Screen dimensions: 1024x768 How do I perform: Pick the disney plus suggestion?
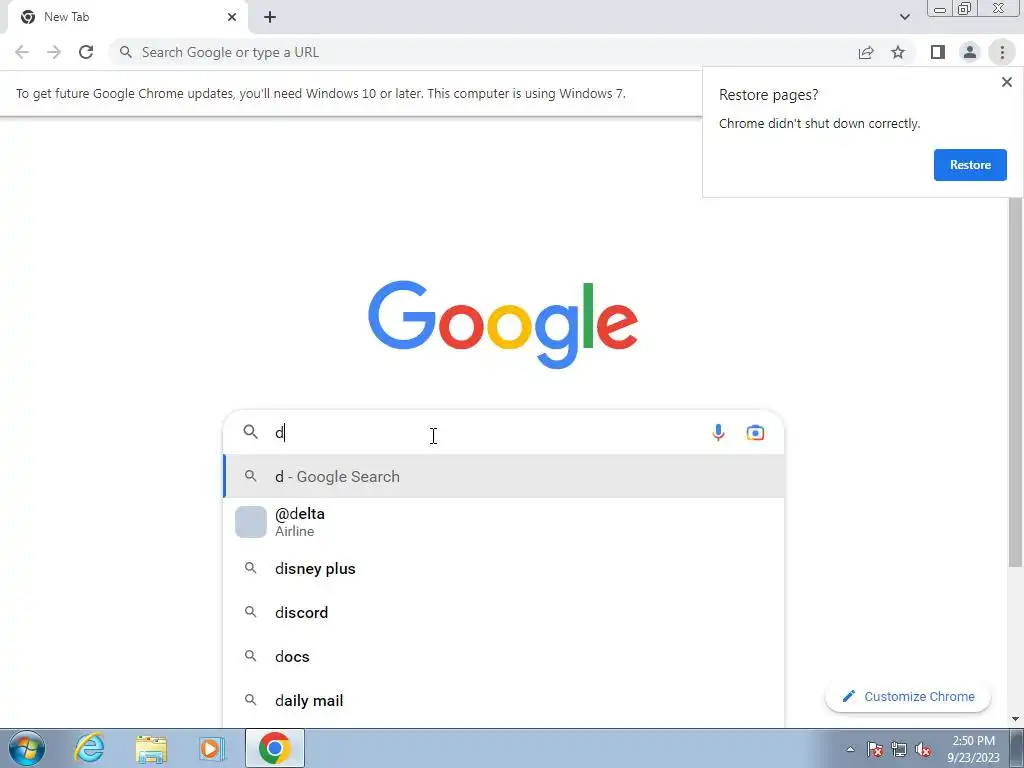(x=504, y=568)
